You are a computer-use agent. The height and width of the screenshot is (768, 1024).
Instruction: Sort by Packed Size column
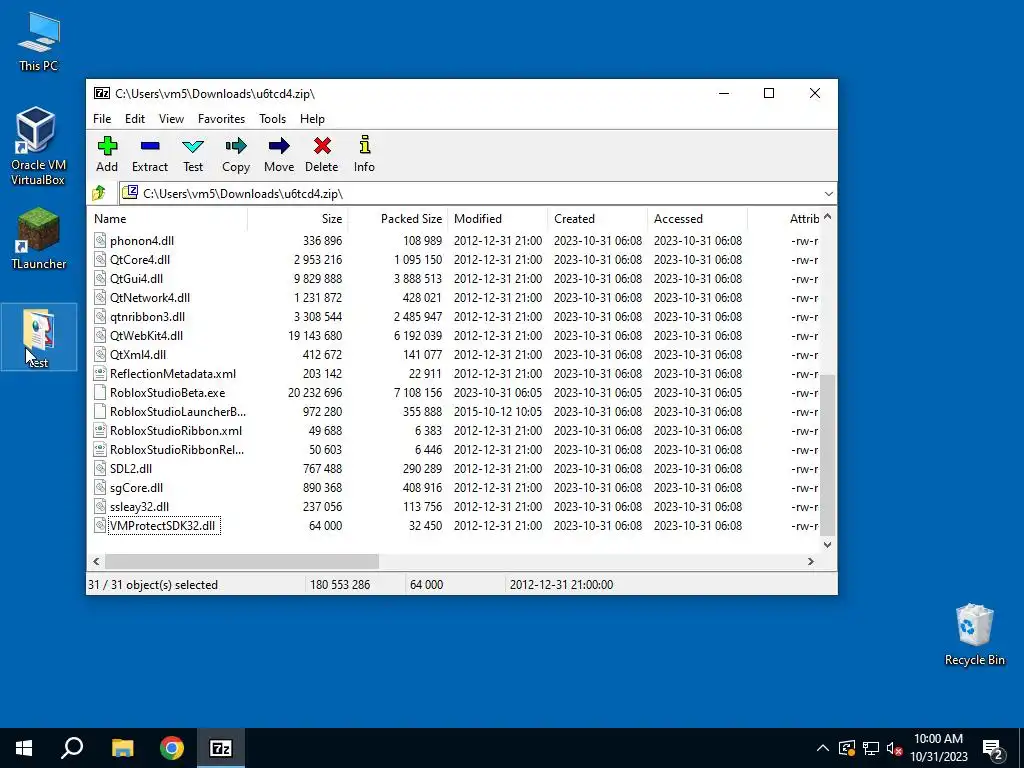pos(398,219)
